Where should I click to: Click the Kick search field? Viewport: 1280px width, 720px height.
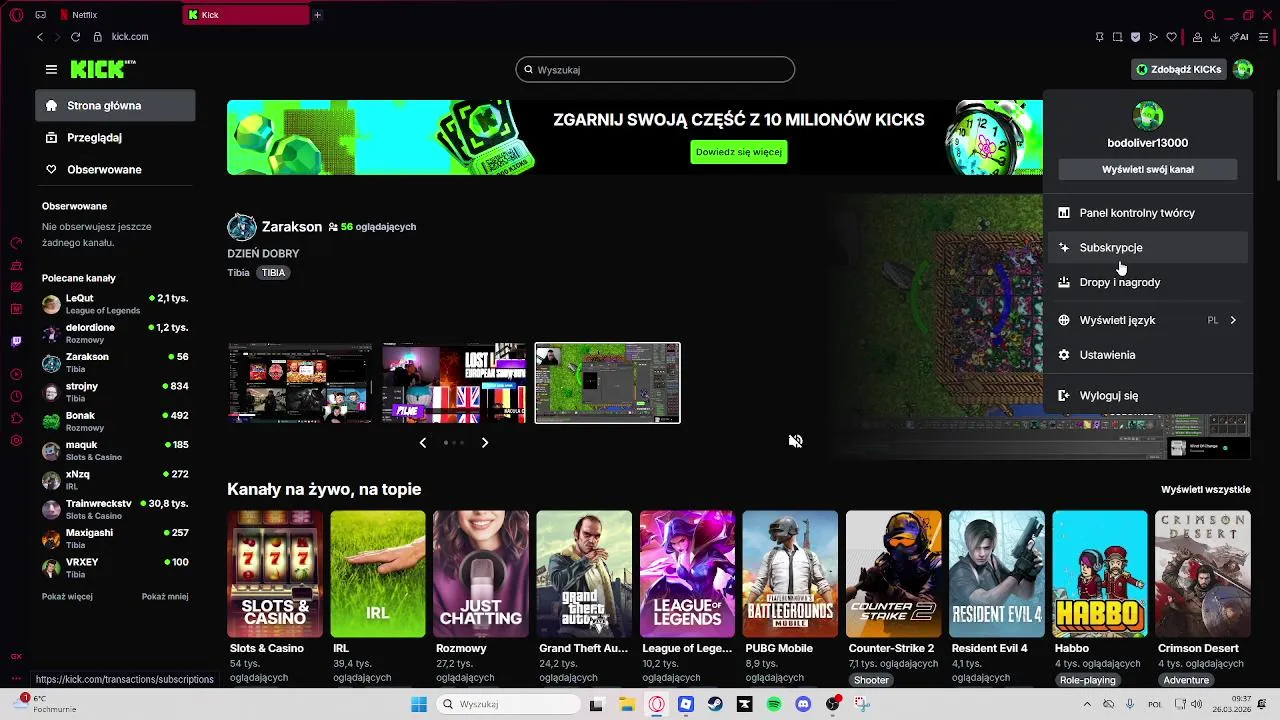[x=655, y=70]
